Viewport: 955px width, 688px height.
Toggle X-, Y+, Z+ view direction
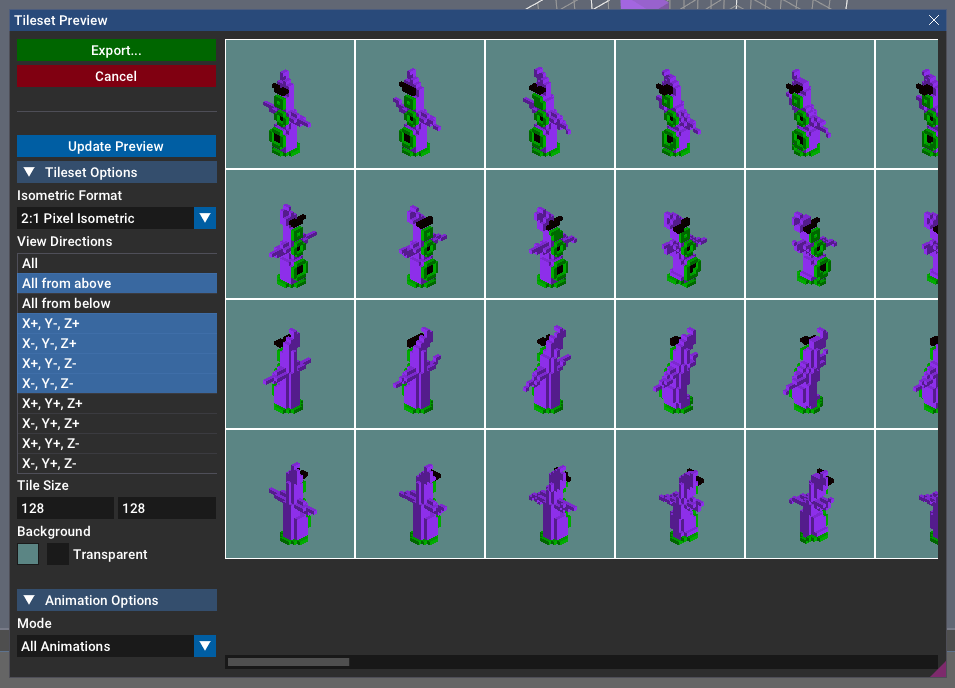point(117,424)
